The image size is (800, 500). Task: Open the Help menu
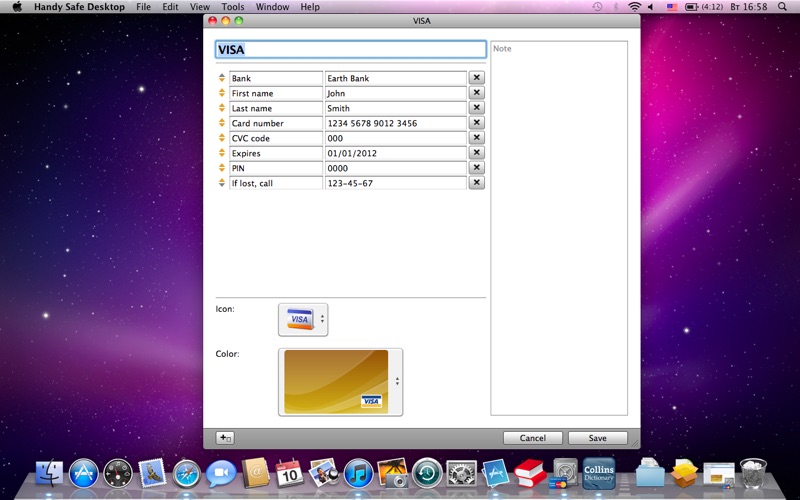click(310, 7)
